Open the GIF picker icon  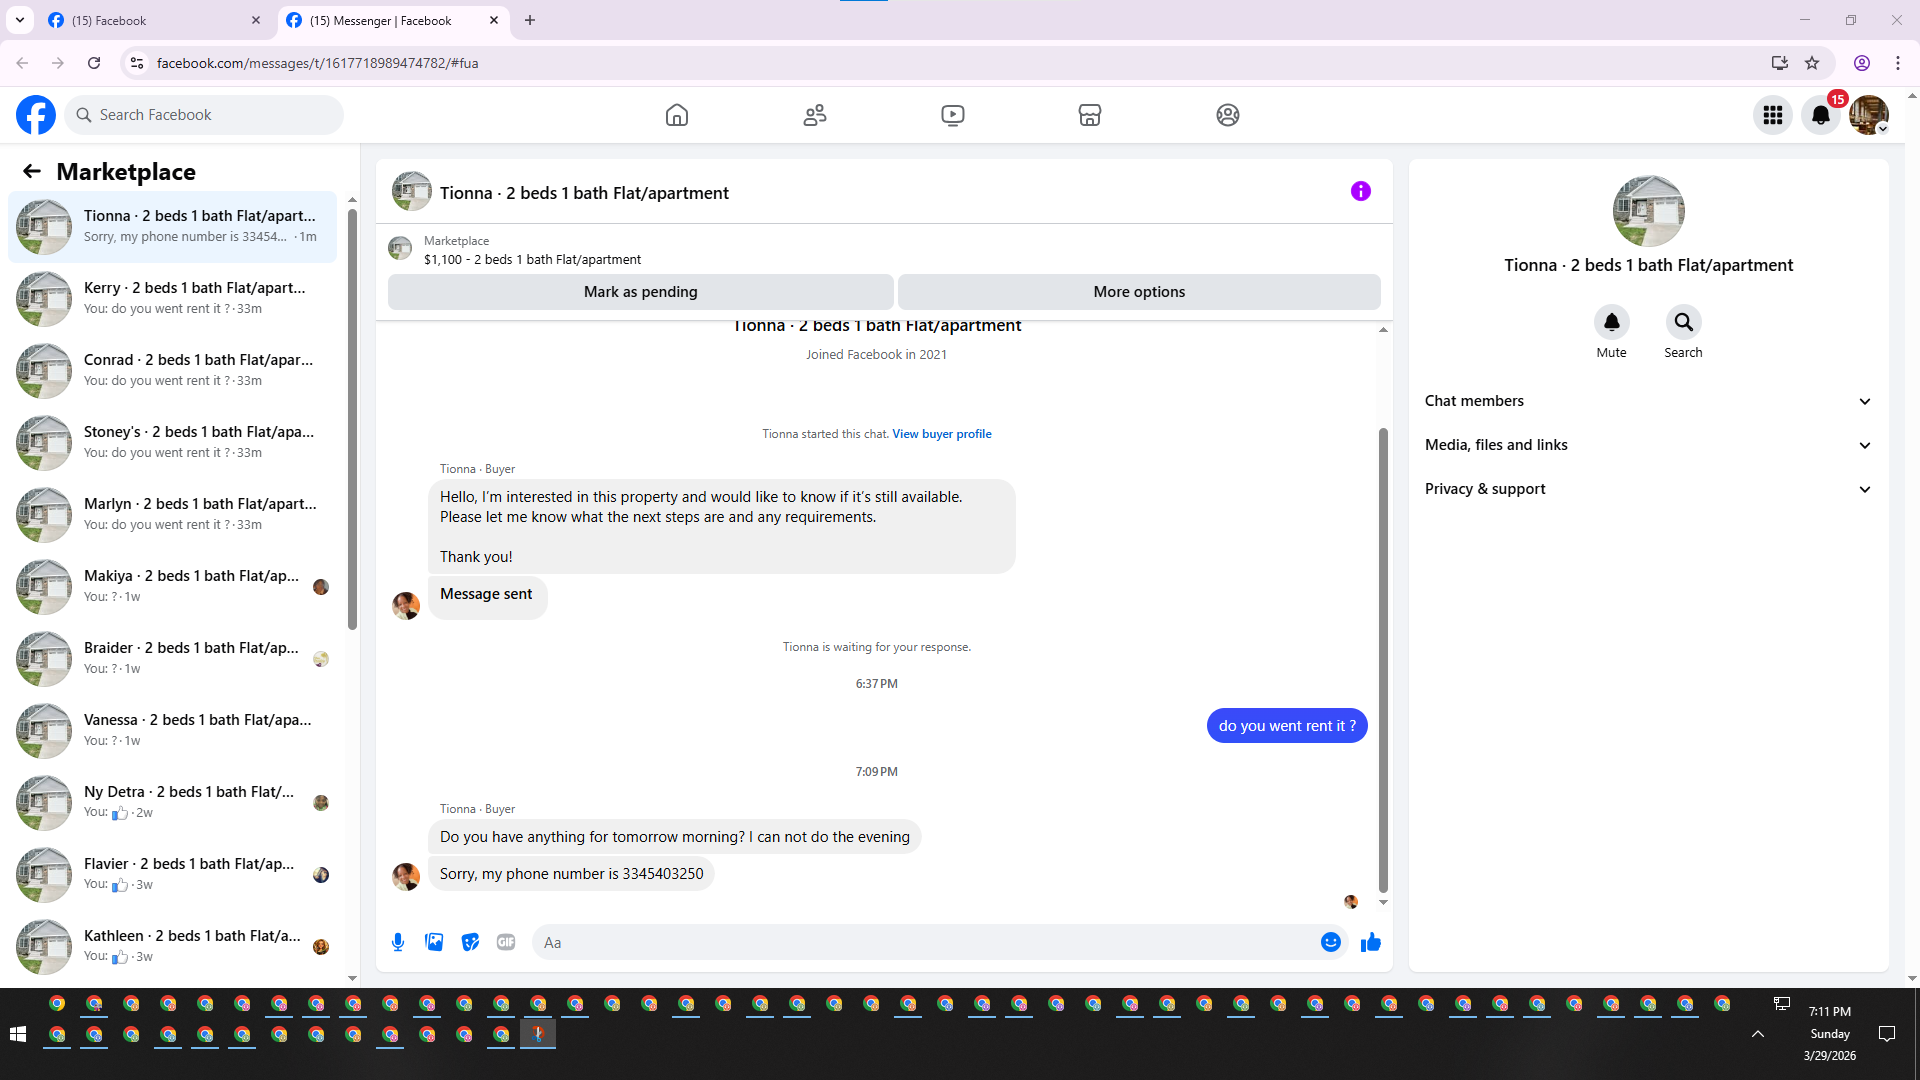pos(506,942)
